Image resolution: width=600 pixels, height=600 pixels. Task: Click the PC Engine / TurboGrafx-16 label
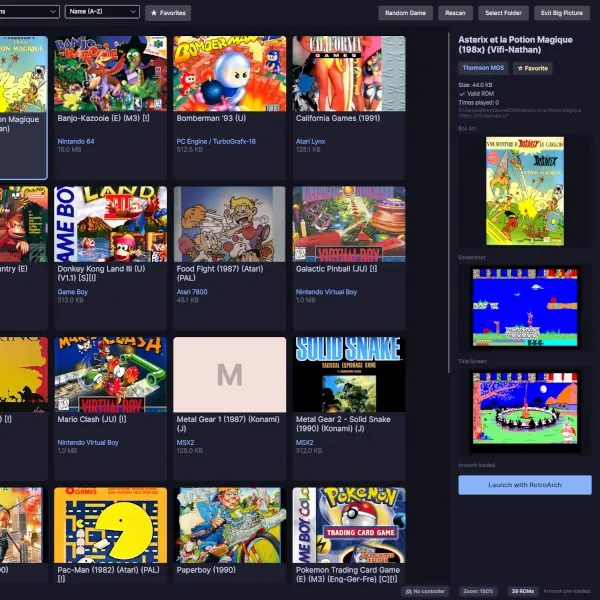click(x=216, y=141)
